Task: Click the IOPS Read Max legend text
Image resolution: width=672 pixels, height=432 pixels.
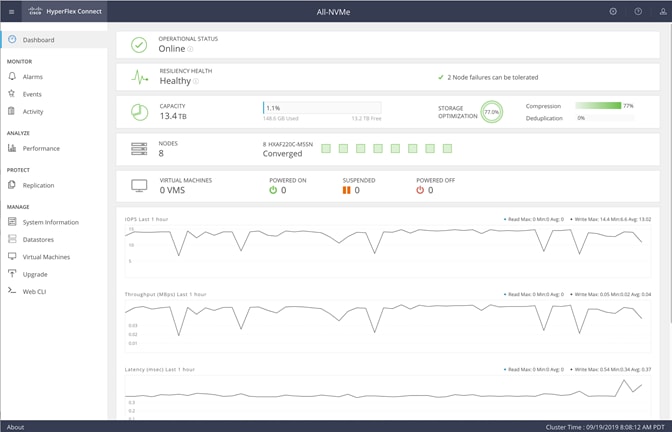Action: pos(536,219)
